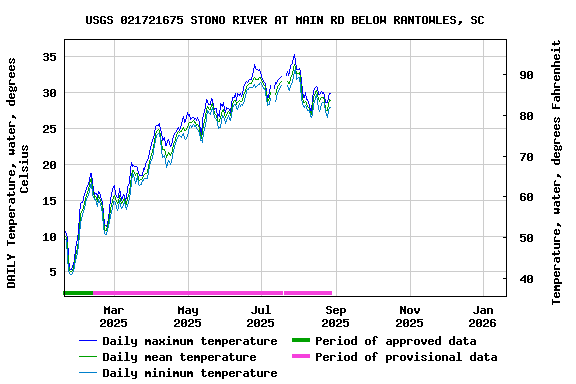Click the 15 value on the Celsius axis
576x384 pixels.
coord(50,201)
